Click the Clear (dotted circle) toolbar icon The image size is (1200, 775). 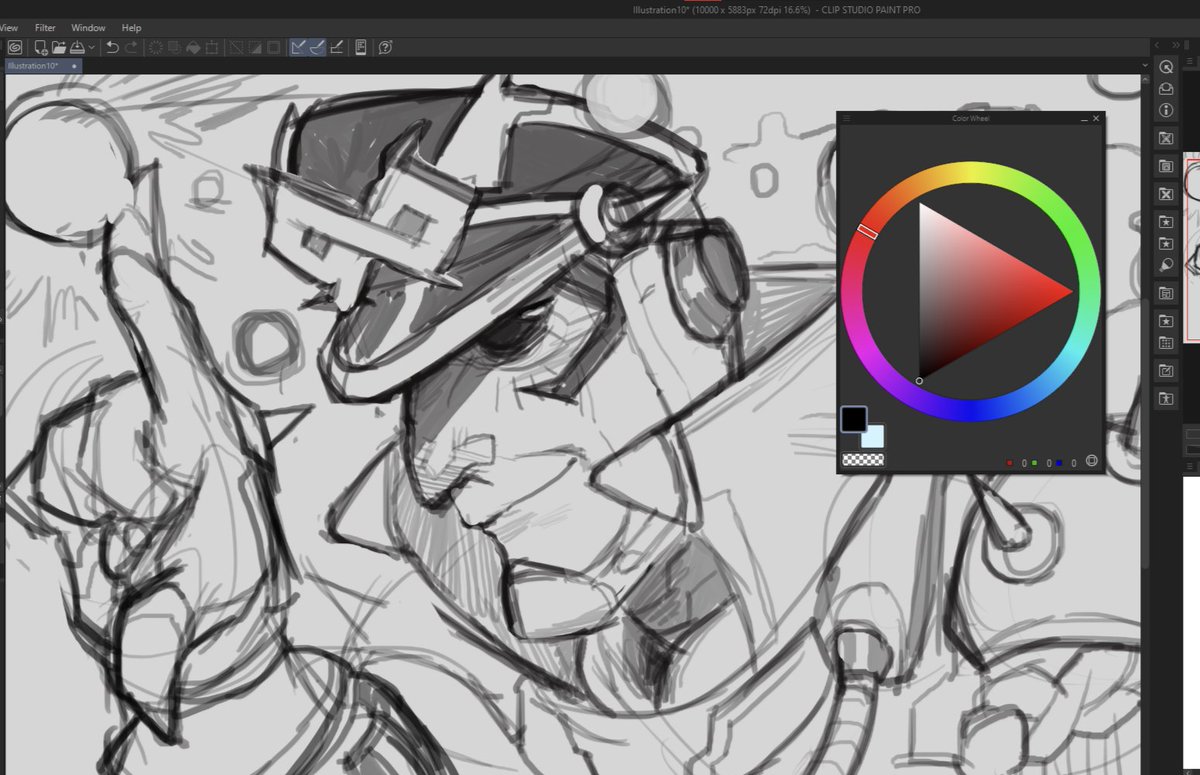[x=156, y=47]
